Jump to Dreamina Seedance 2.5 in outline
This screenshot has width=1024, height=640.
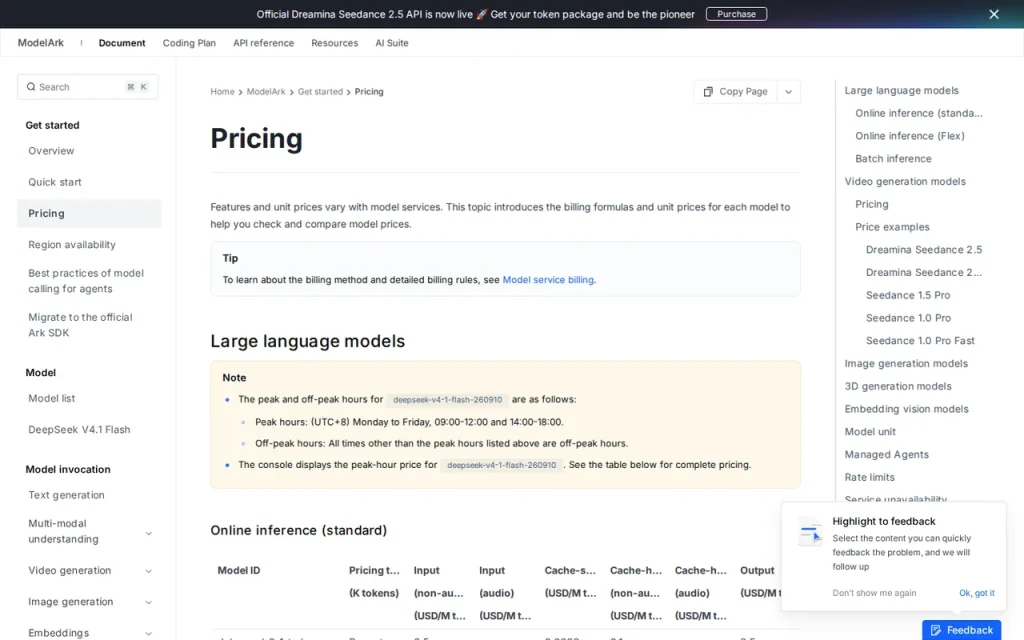[x=923, y=249]
